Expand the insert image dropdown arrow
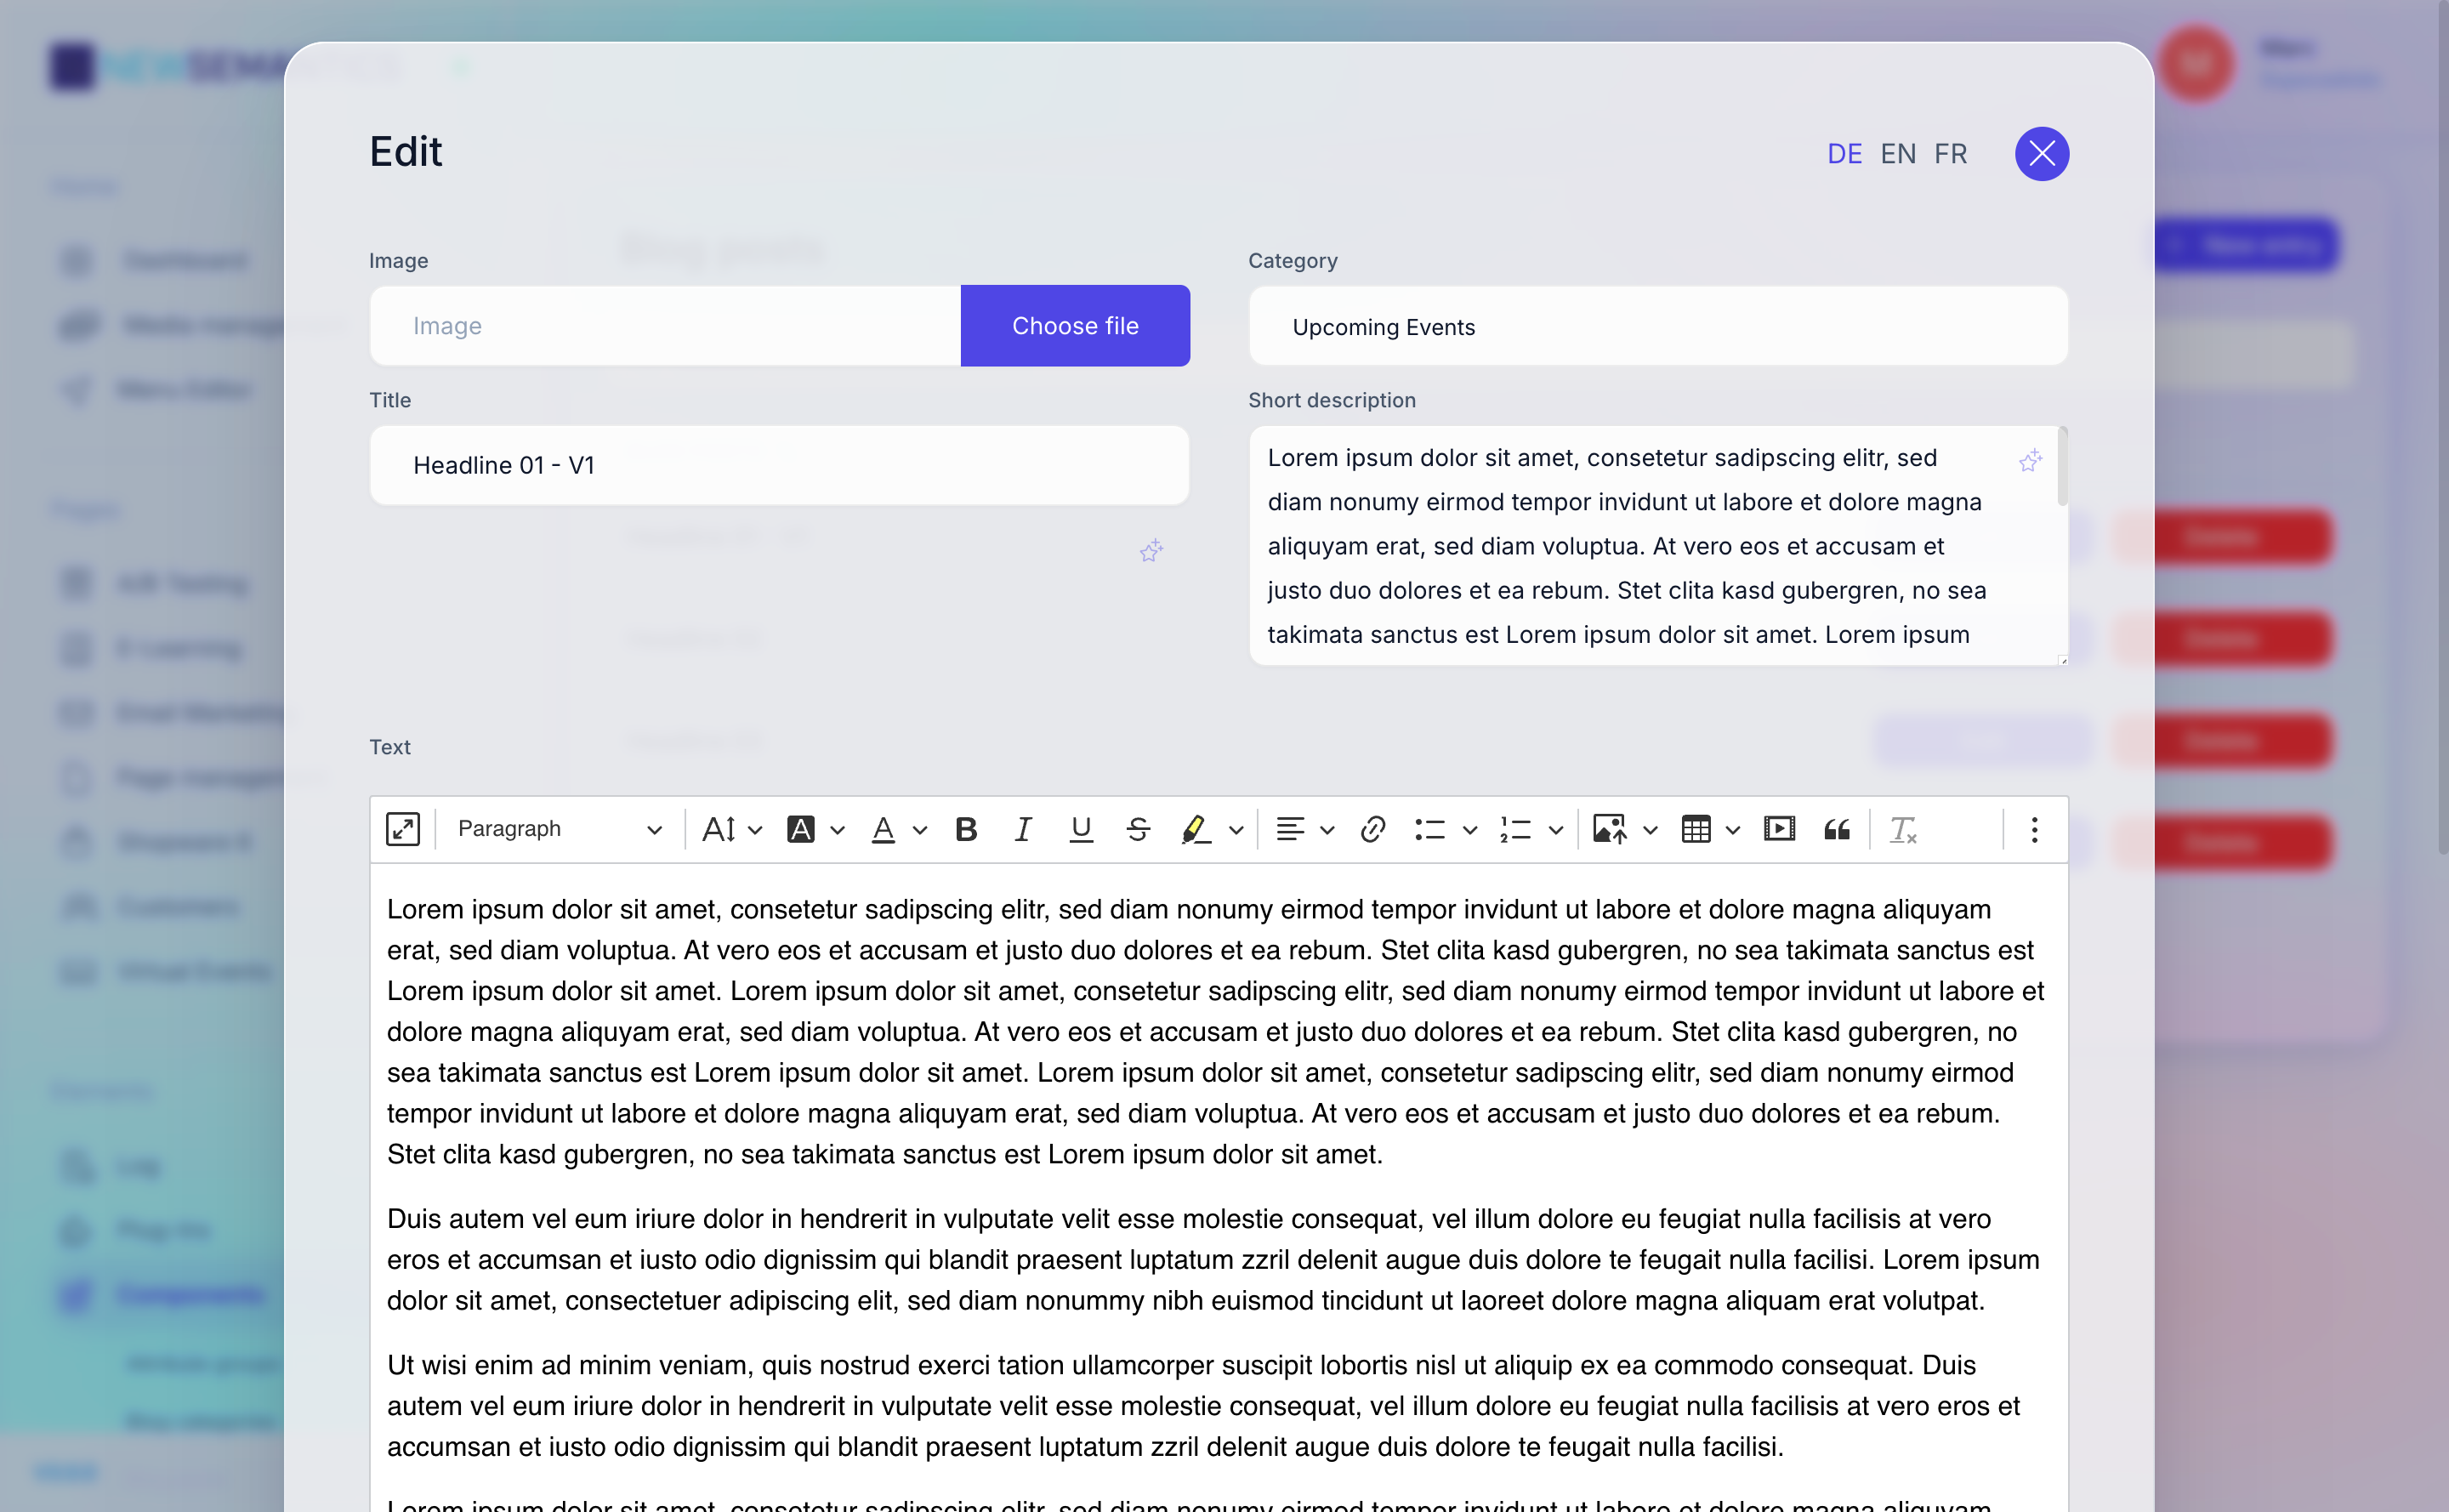 point(1651,830)
